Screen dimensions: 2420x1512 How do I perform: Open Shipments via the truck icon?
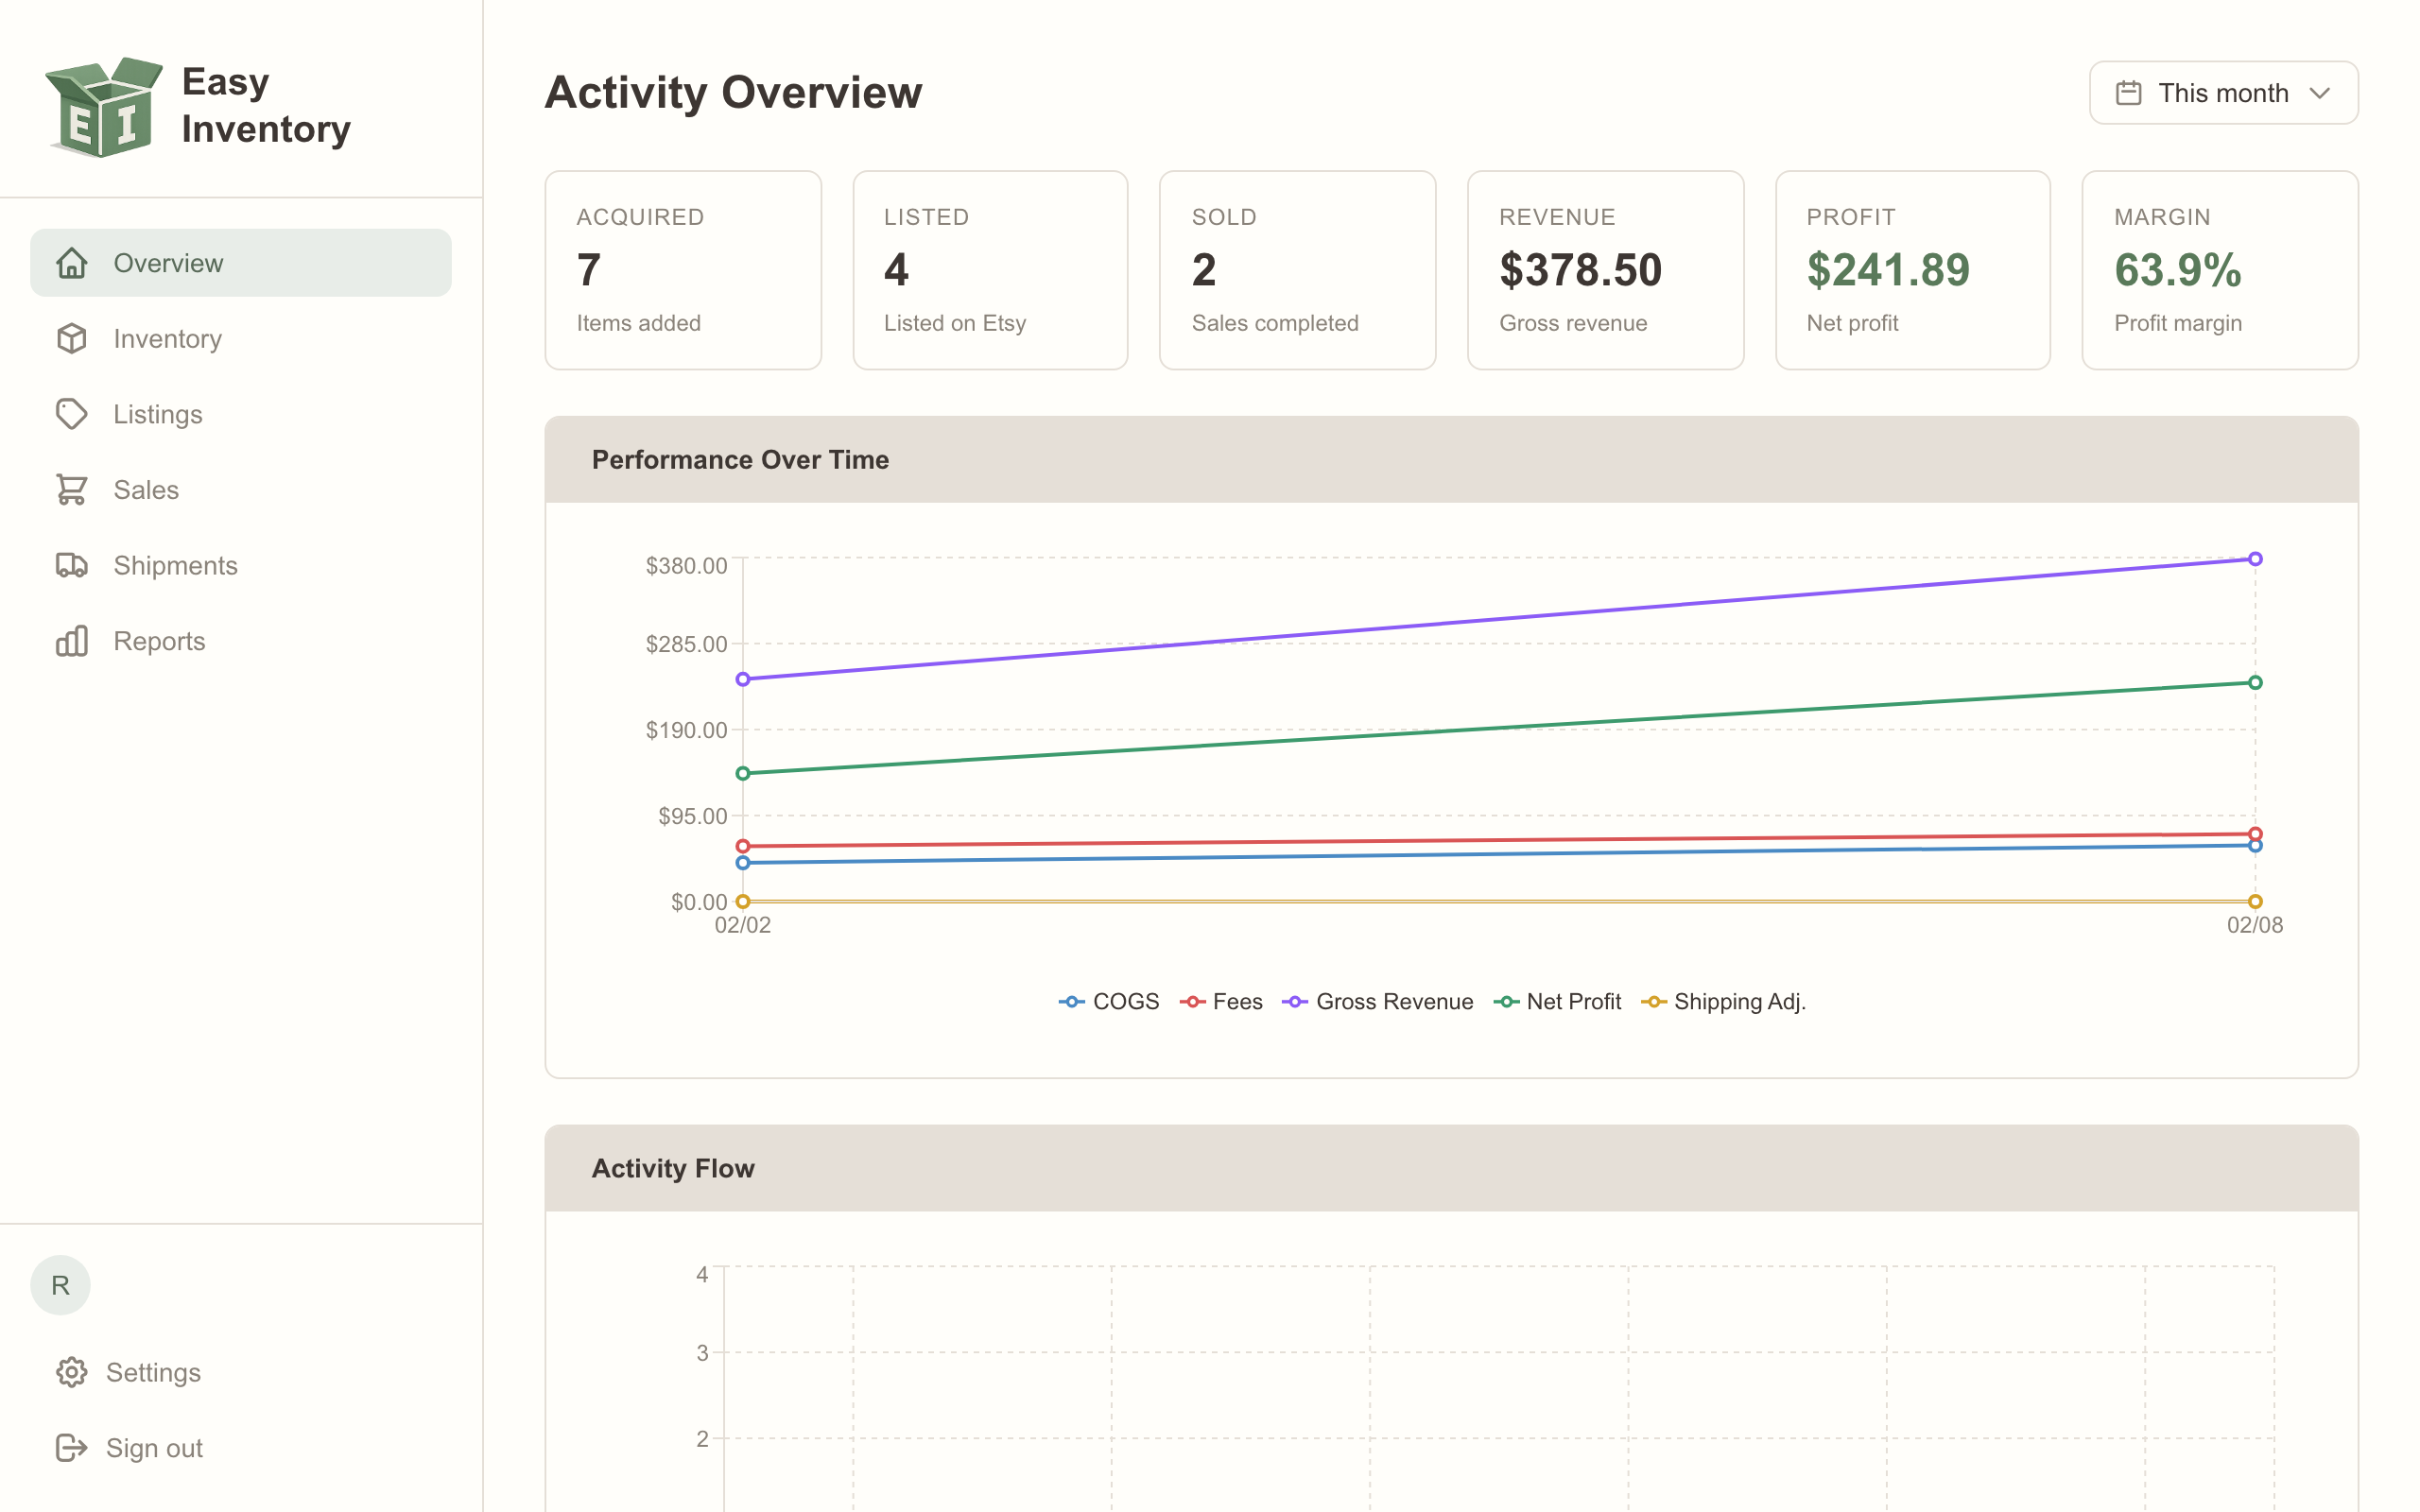pyautogui.click(x=71, y=565)
